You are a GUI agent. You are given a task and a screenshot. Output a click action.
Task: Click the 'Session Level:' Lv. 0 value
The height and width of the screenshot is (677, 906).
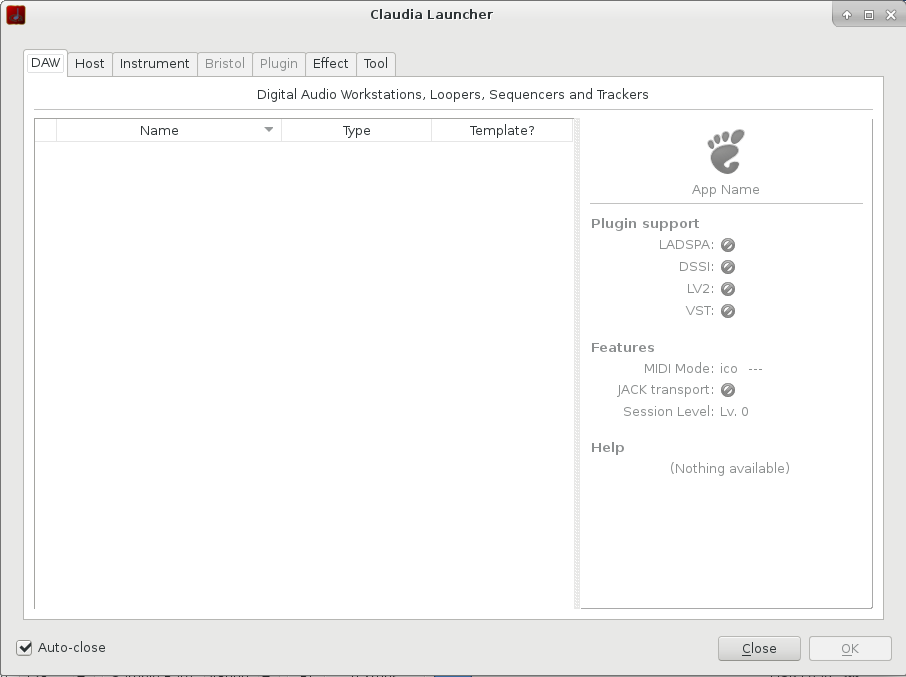click(734, 412)
